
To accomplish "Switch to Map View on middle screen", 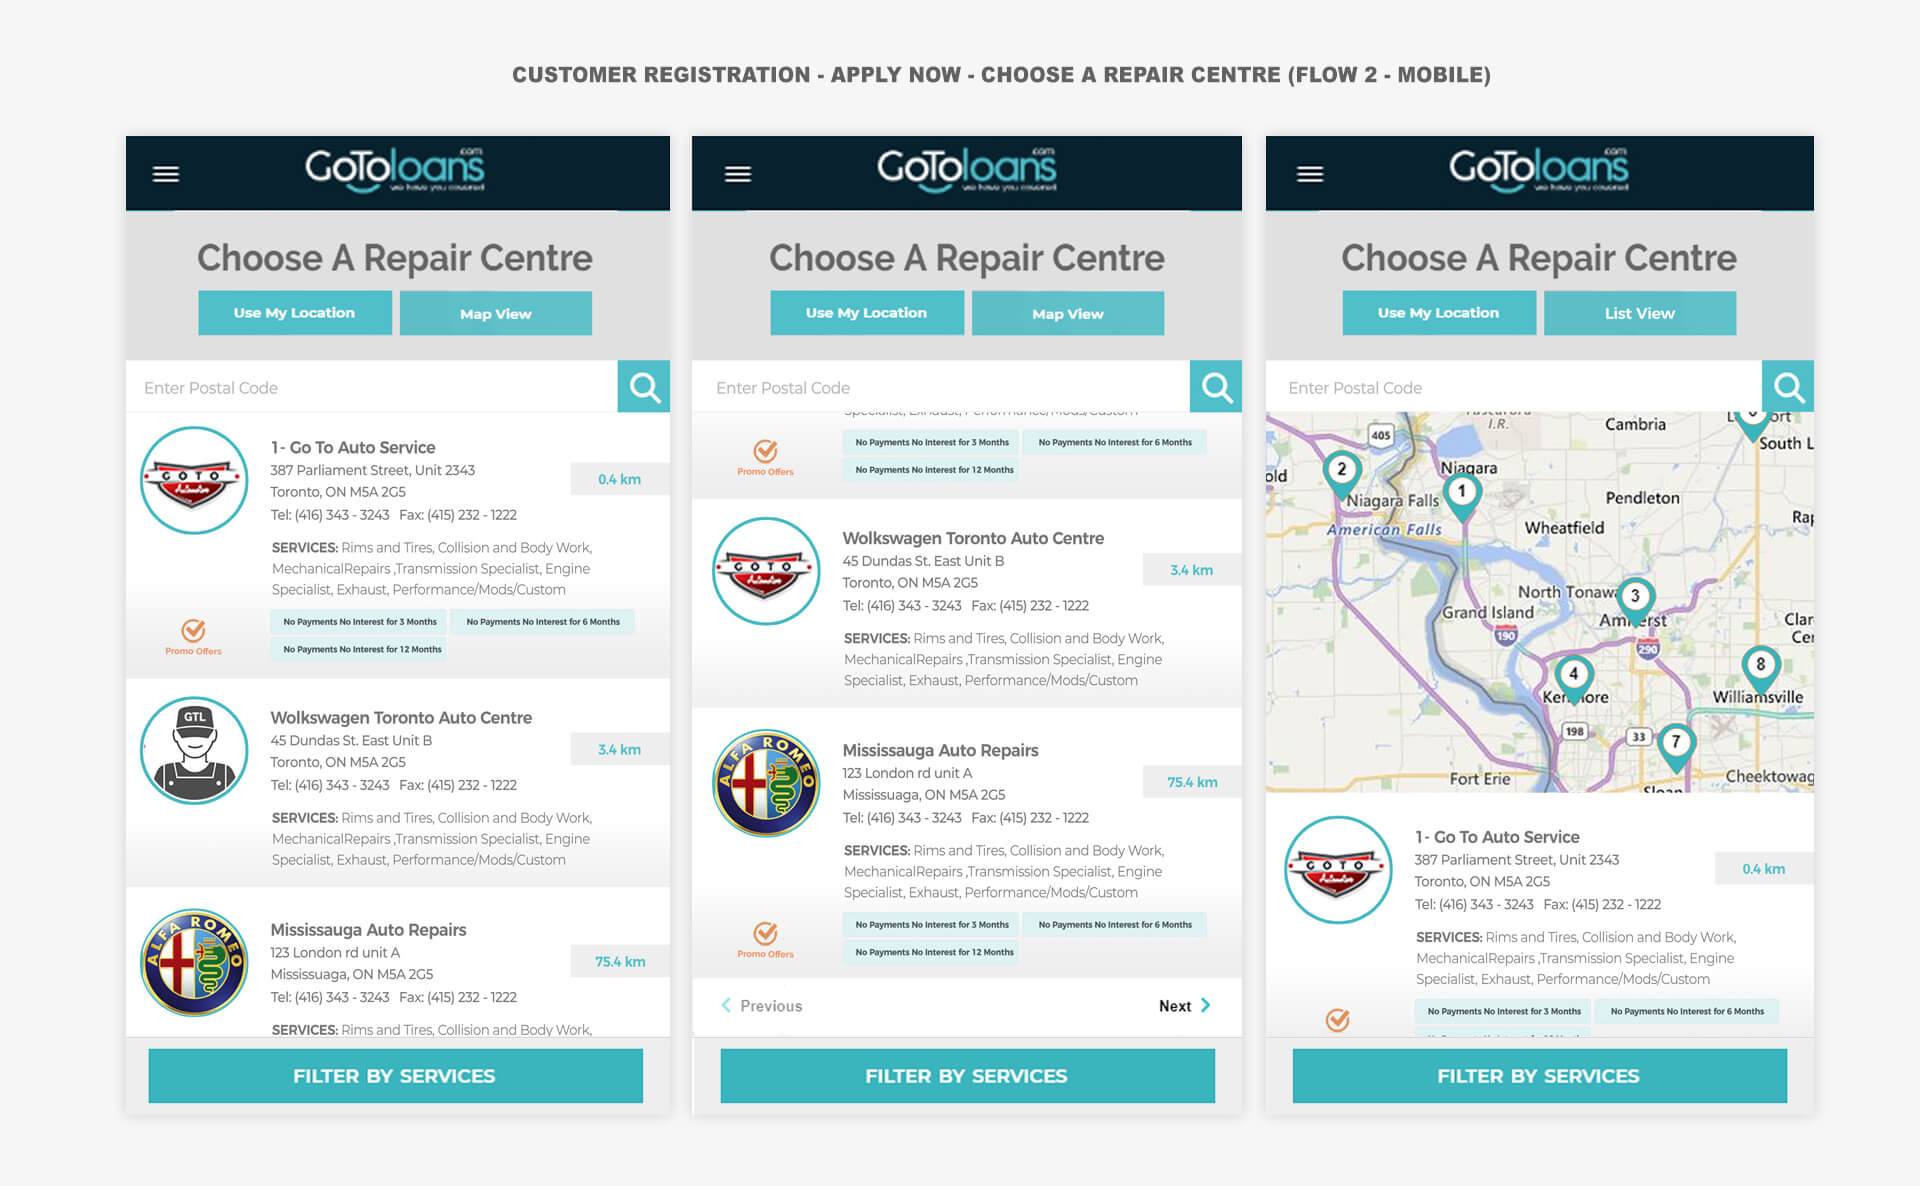I will tap(1068, 313).
